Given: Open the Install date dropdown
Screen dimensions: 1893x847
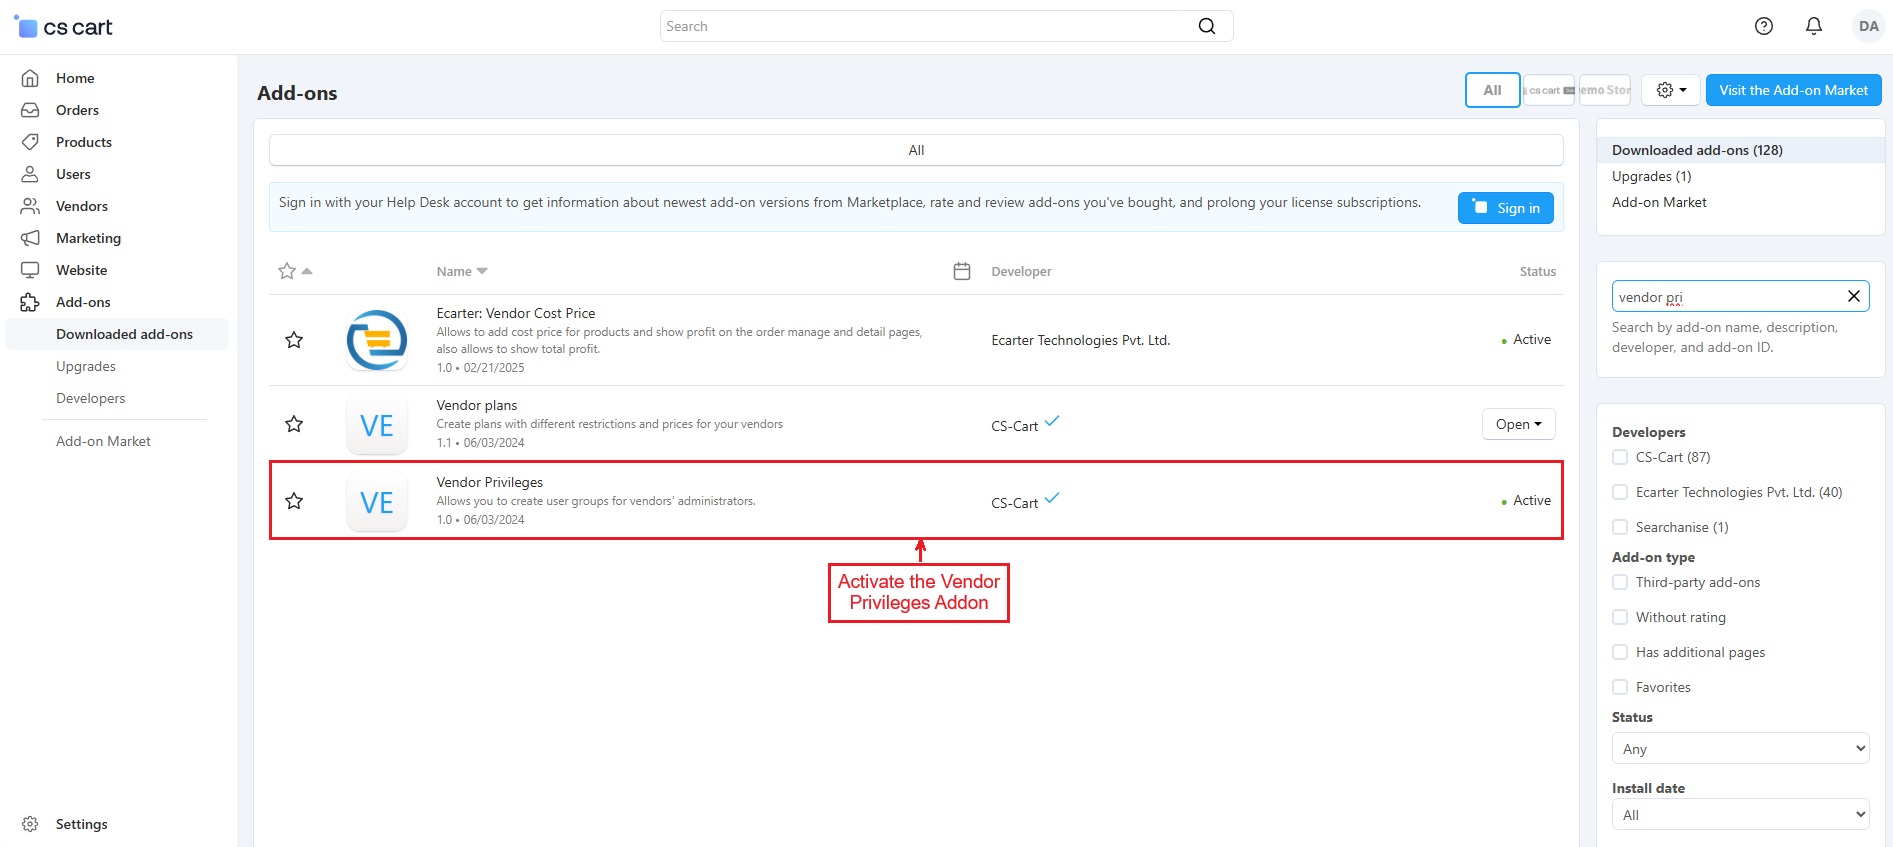Looking at the screenshot, I should 1740,815.
